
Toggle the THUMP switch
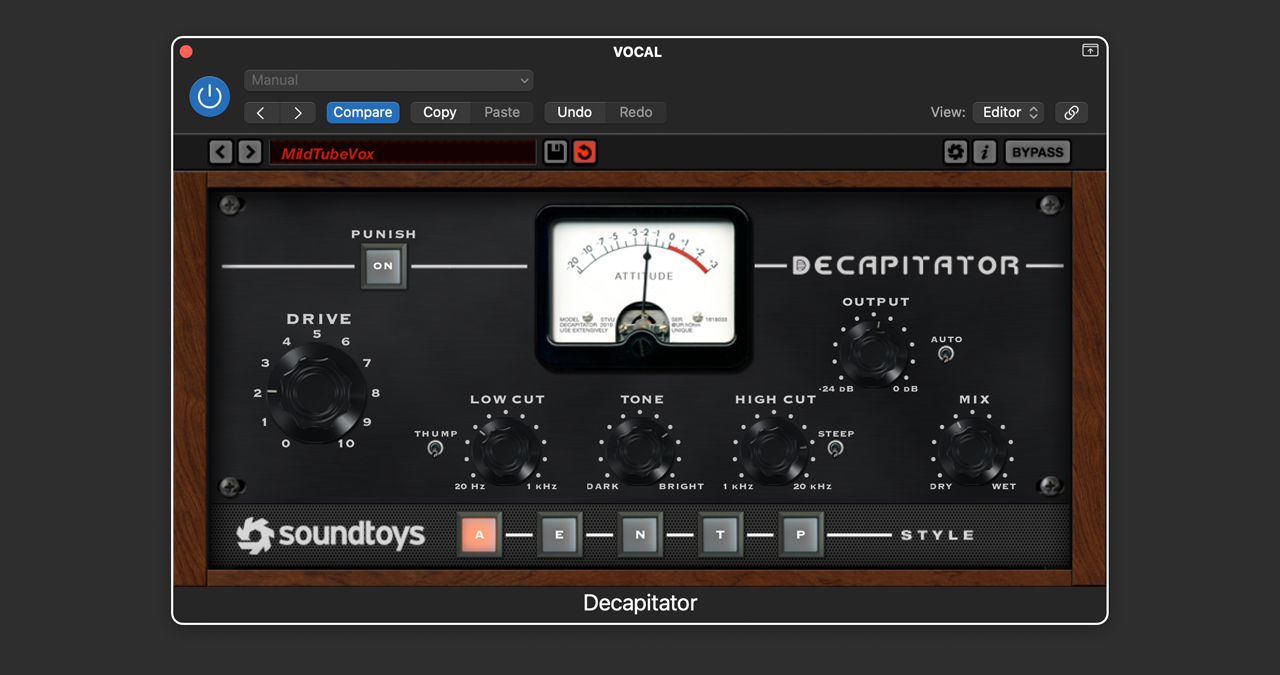[435, 449]
